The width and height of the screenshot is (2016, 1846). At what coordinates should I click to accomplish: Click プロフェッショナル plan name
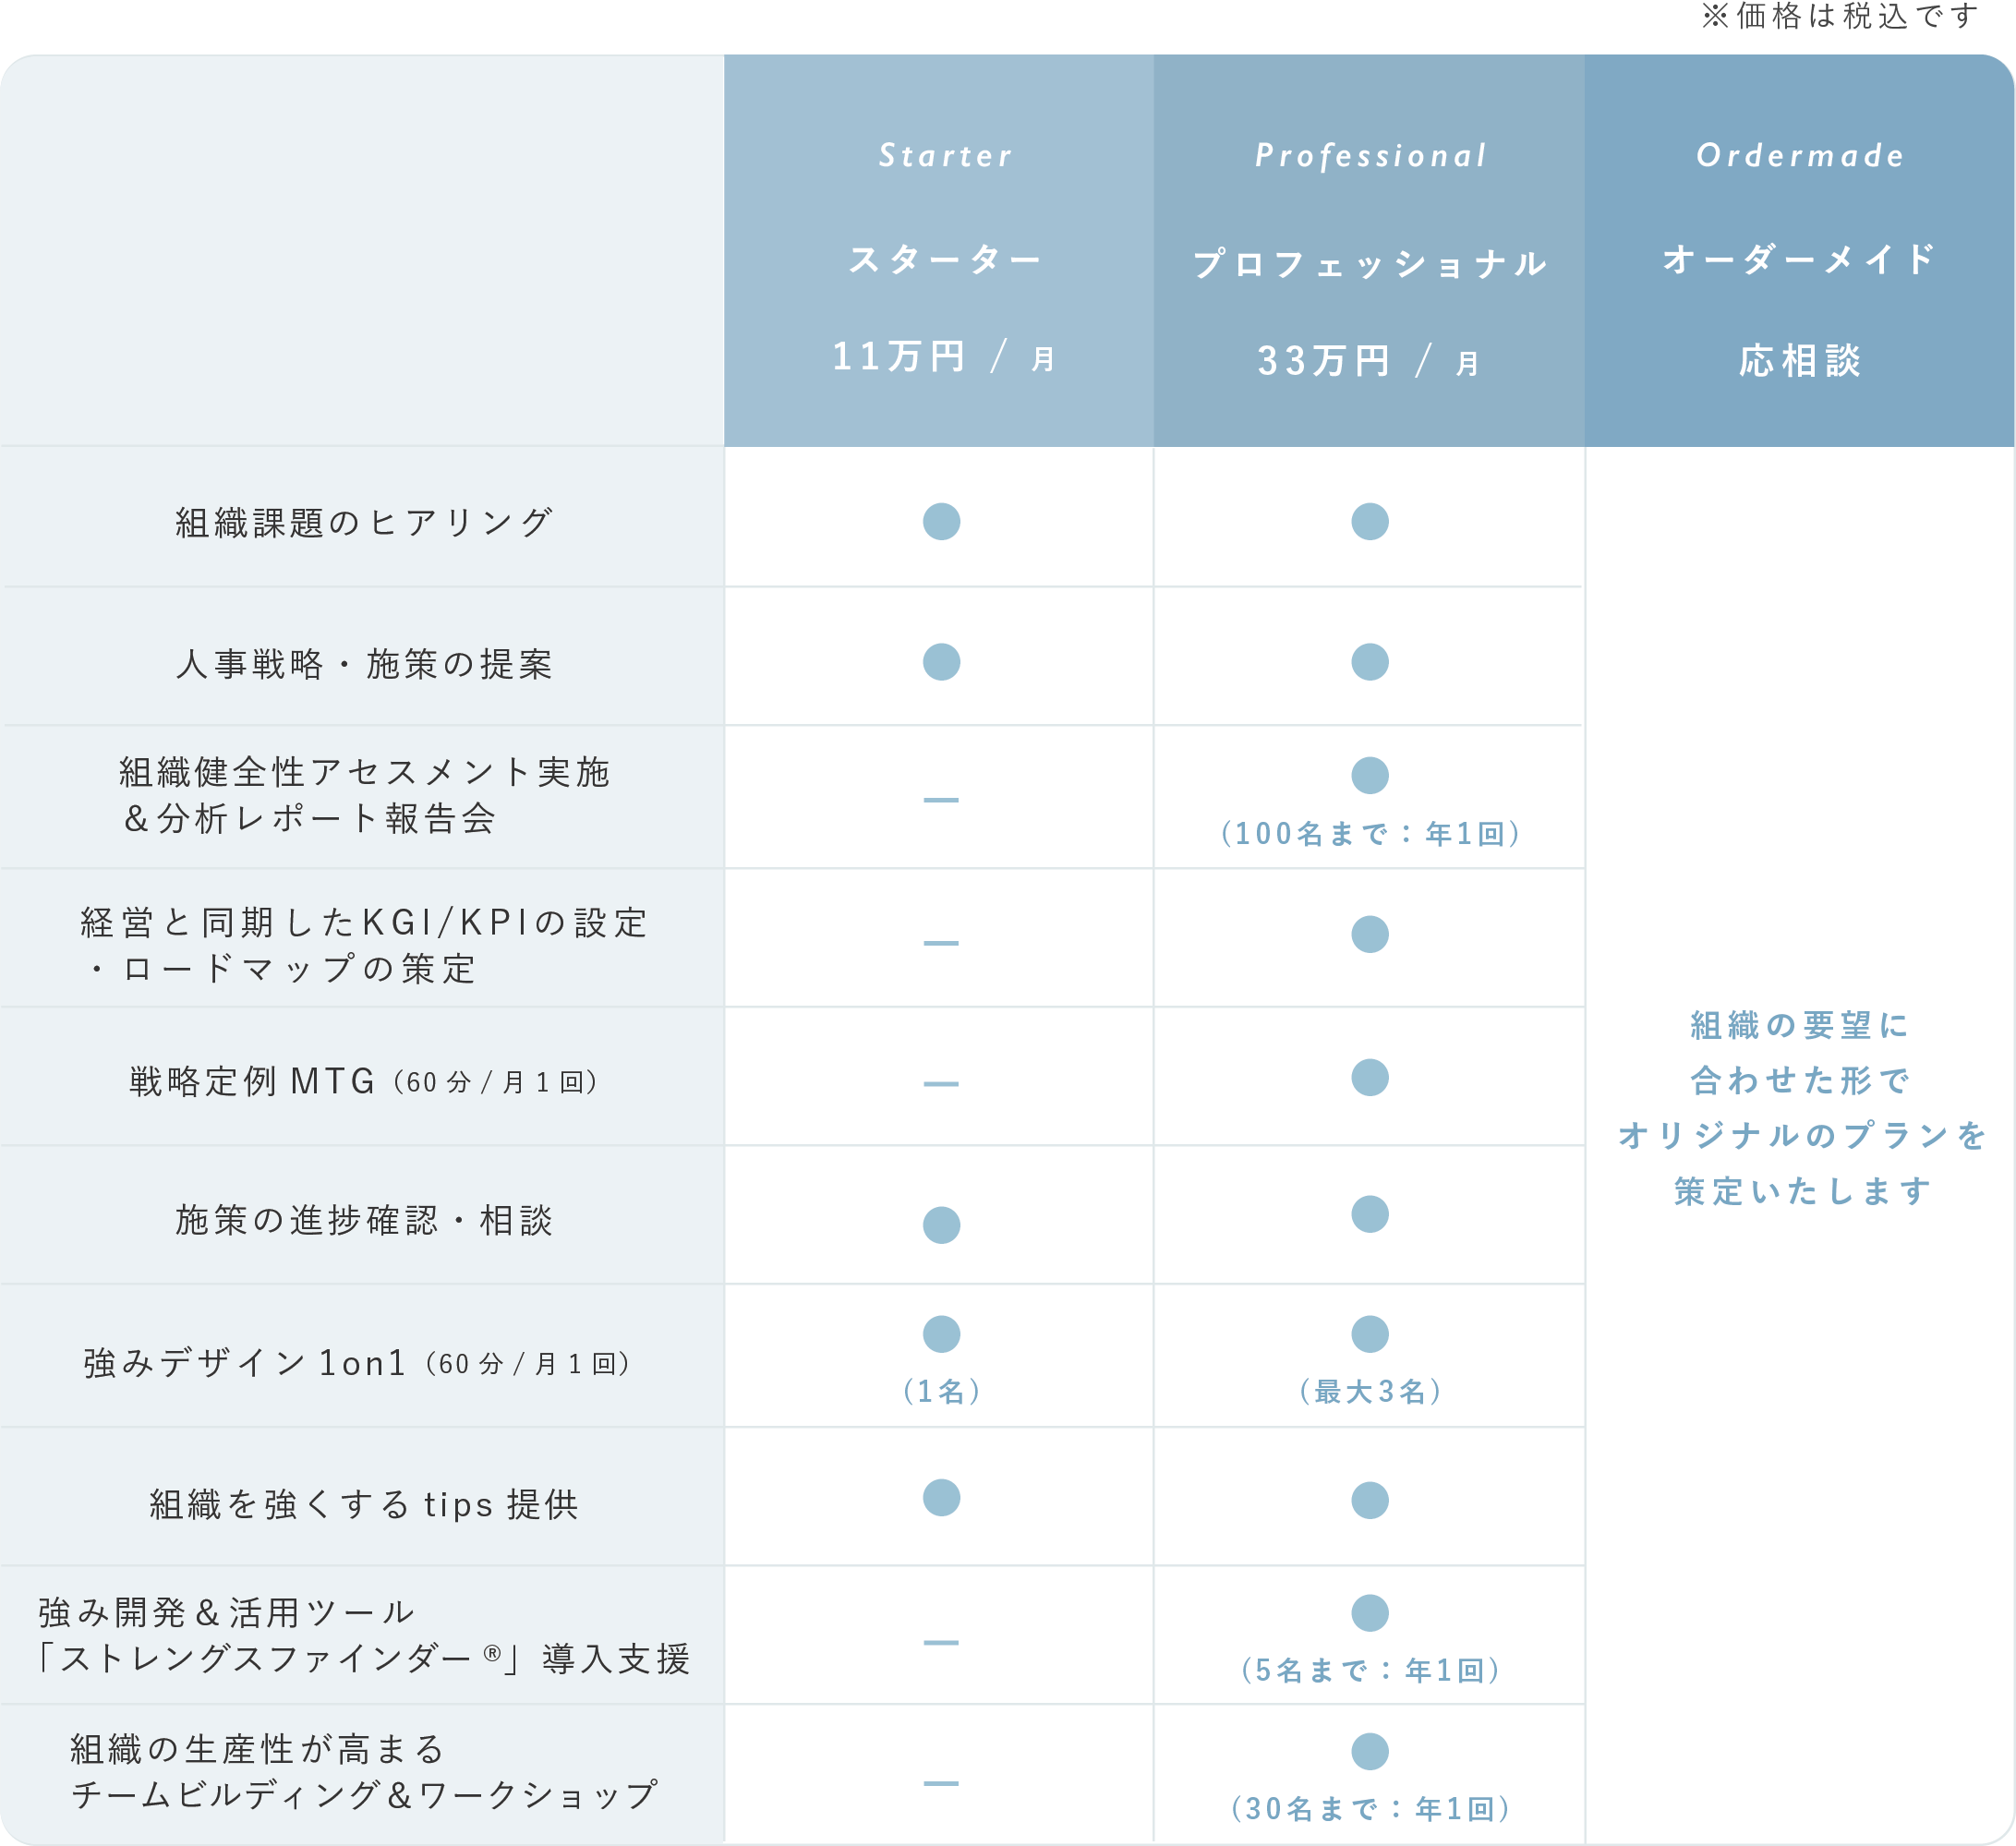(x=1370, y=264)
